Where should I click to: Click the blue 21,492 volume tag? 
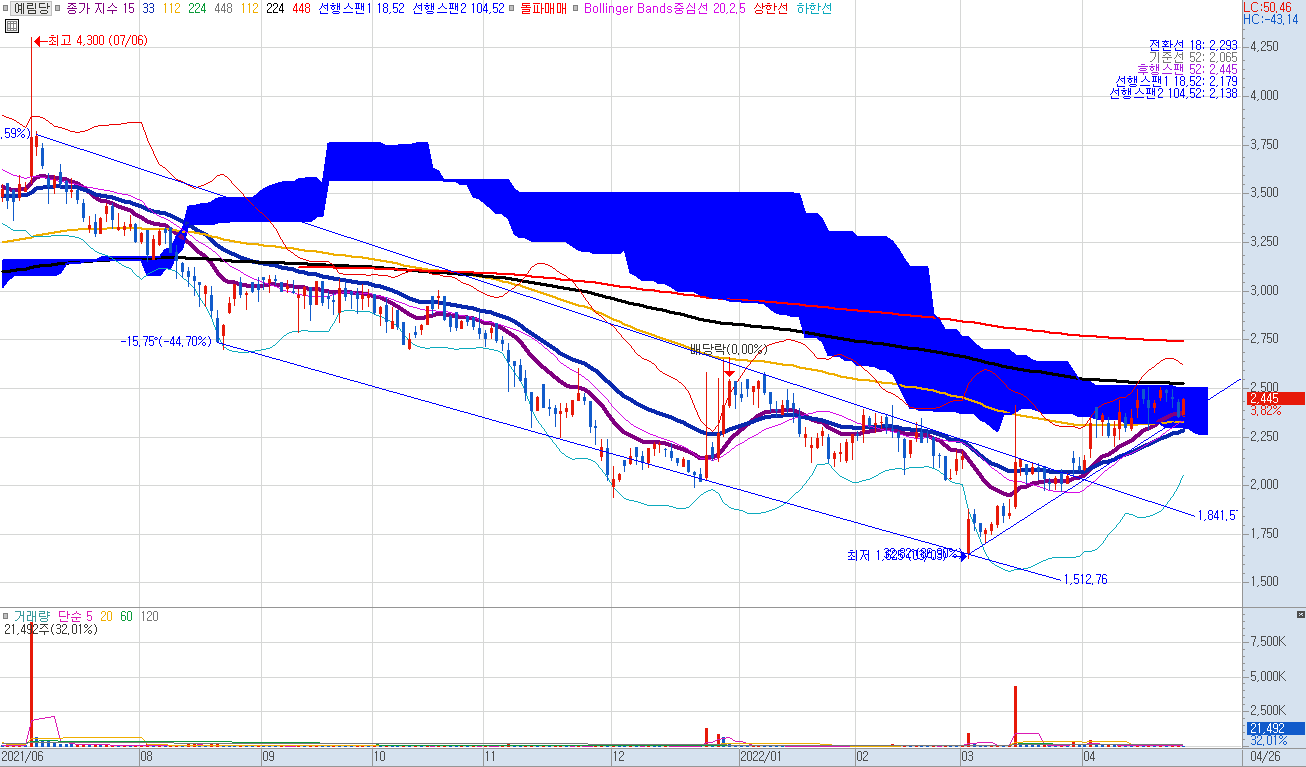tap(1275, 728)
